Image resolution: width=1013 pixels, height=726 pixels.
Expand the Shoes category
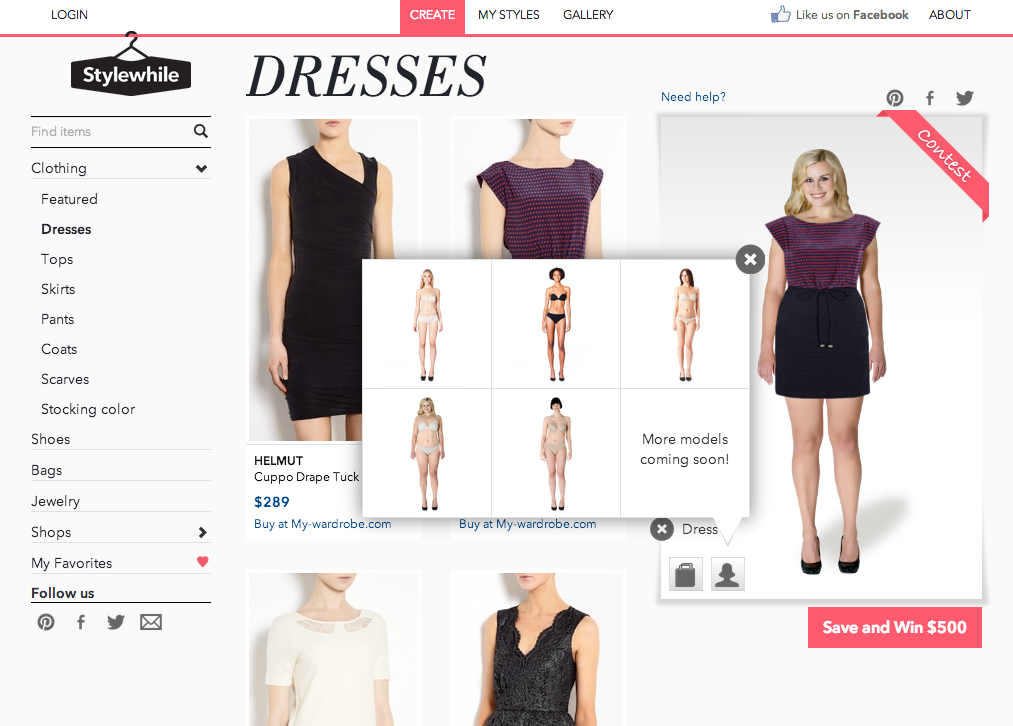[x=51, y=439]
